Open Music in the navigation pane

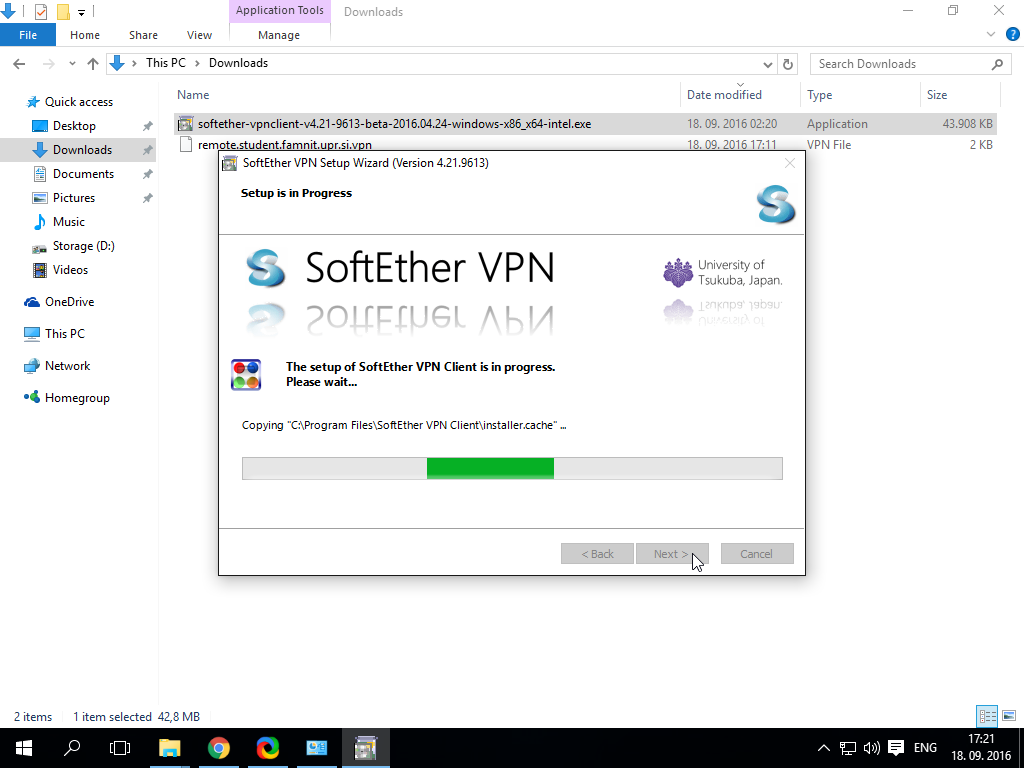69,222
